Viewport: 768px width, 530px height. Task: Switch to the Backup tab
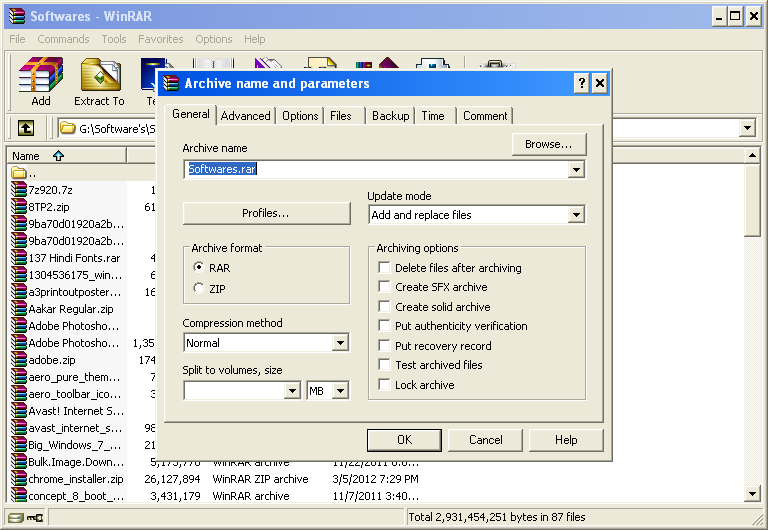coord(390,116)
